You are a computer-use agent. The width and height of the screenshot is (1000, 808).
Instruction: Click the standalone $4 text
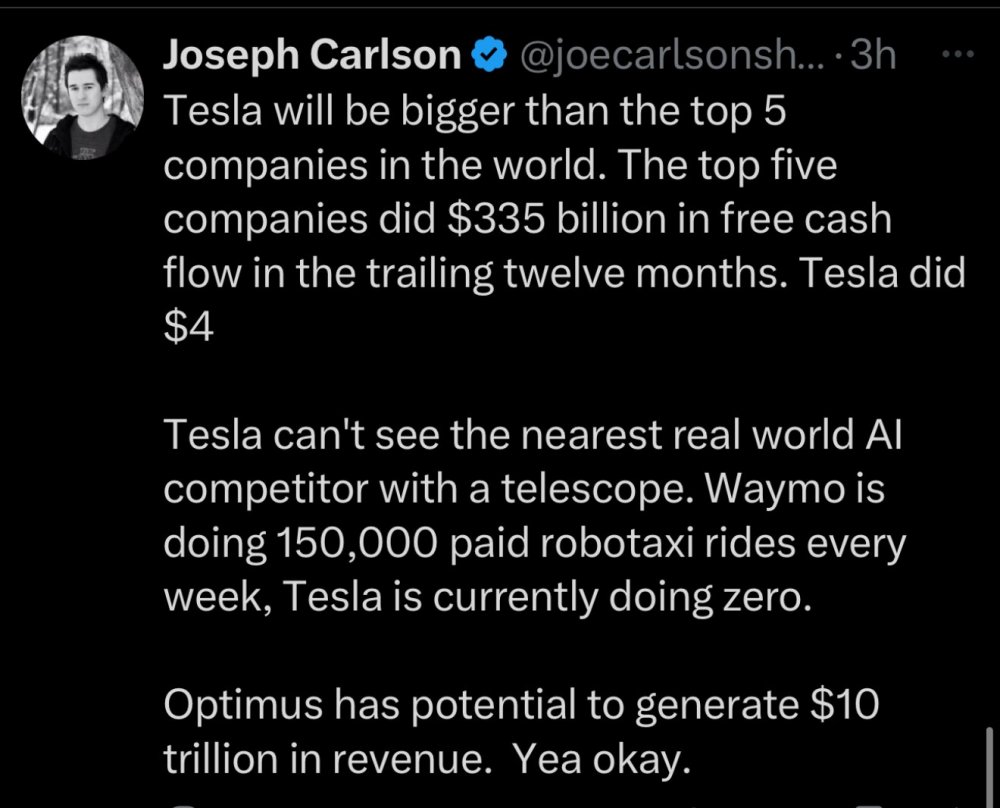pyautogui.click(x=189, y=330)
